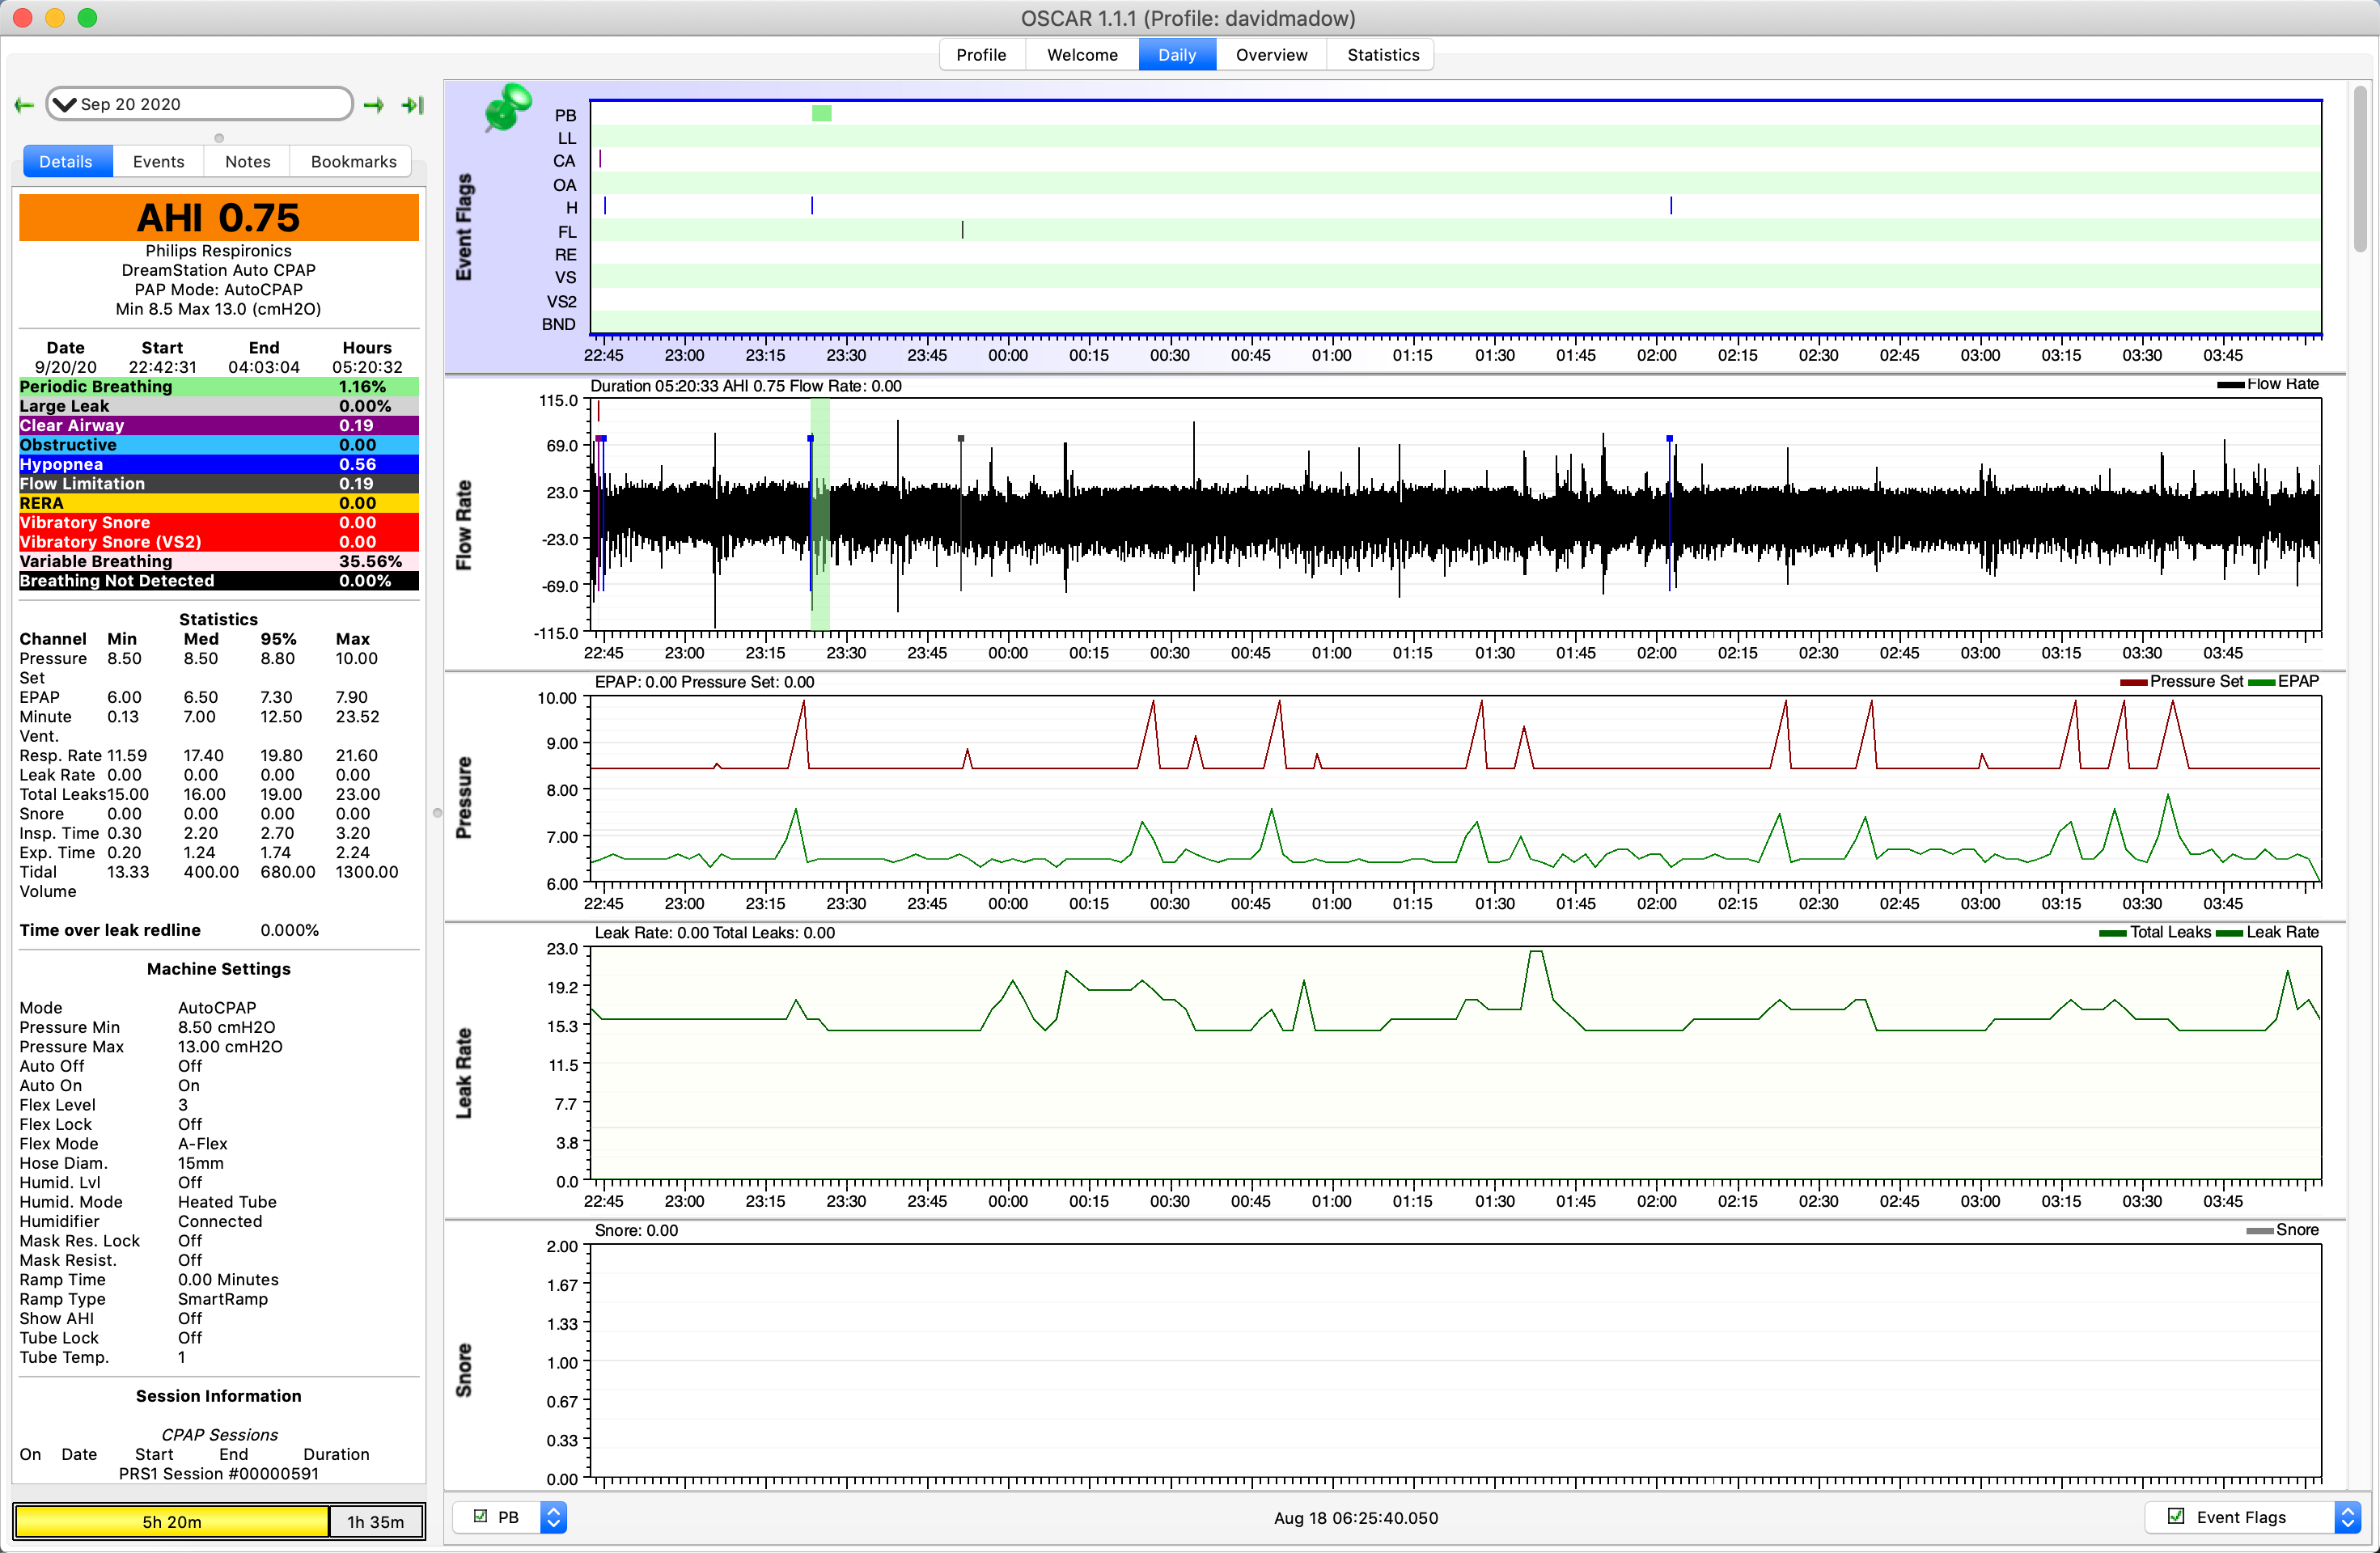
Task: Open the Sep 20 2020 date dropdown
Action: tap(200, 104)
